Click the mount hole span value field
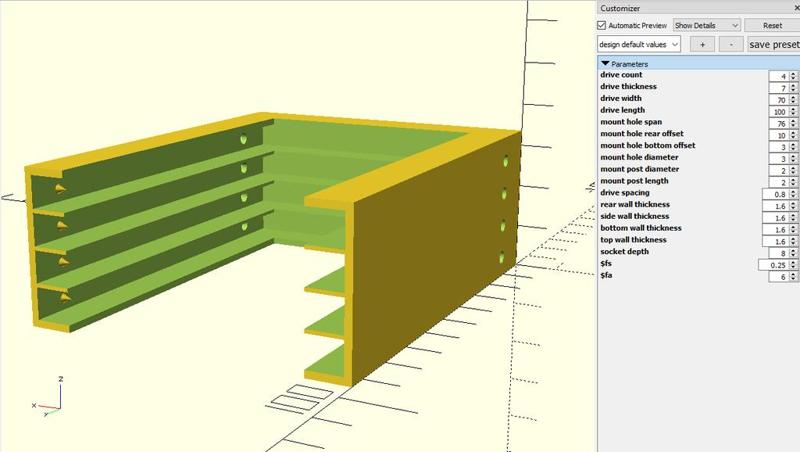Screen dimensions: 800x452 (x=779, y=123)
